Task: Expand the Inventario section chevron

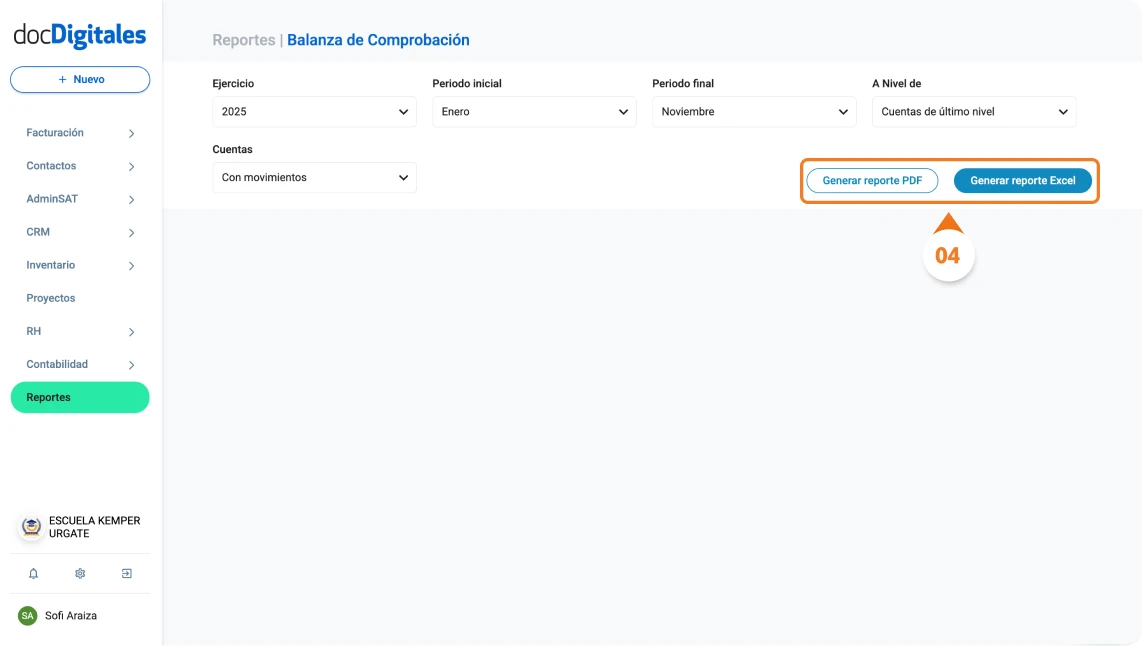Action: point(131,265)
